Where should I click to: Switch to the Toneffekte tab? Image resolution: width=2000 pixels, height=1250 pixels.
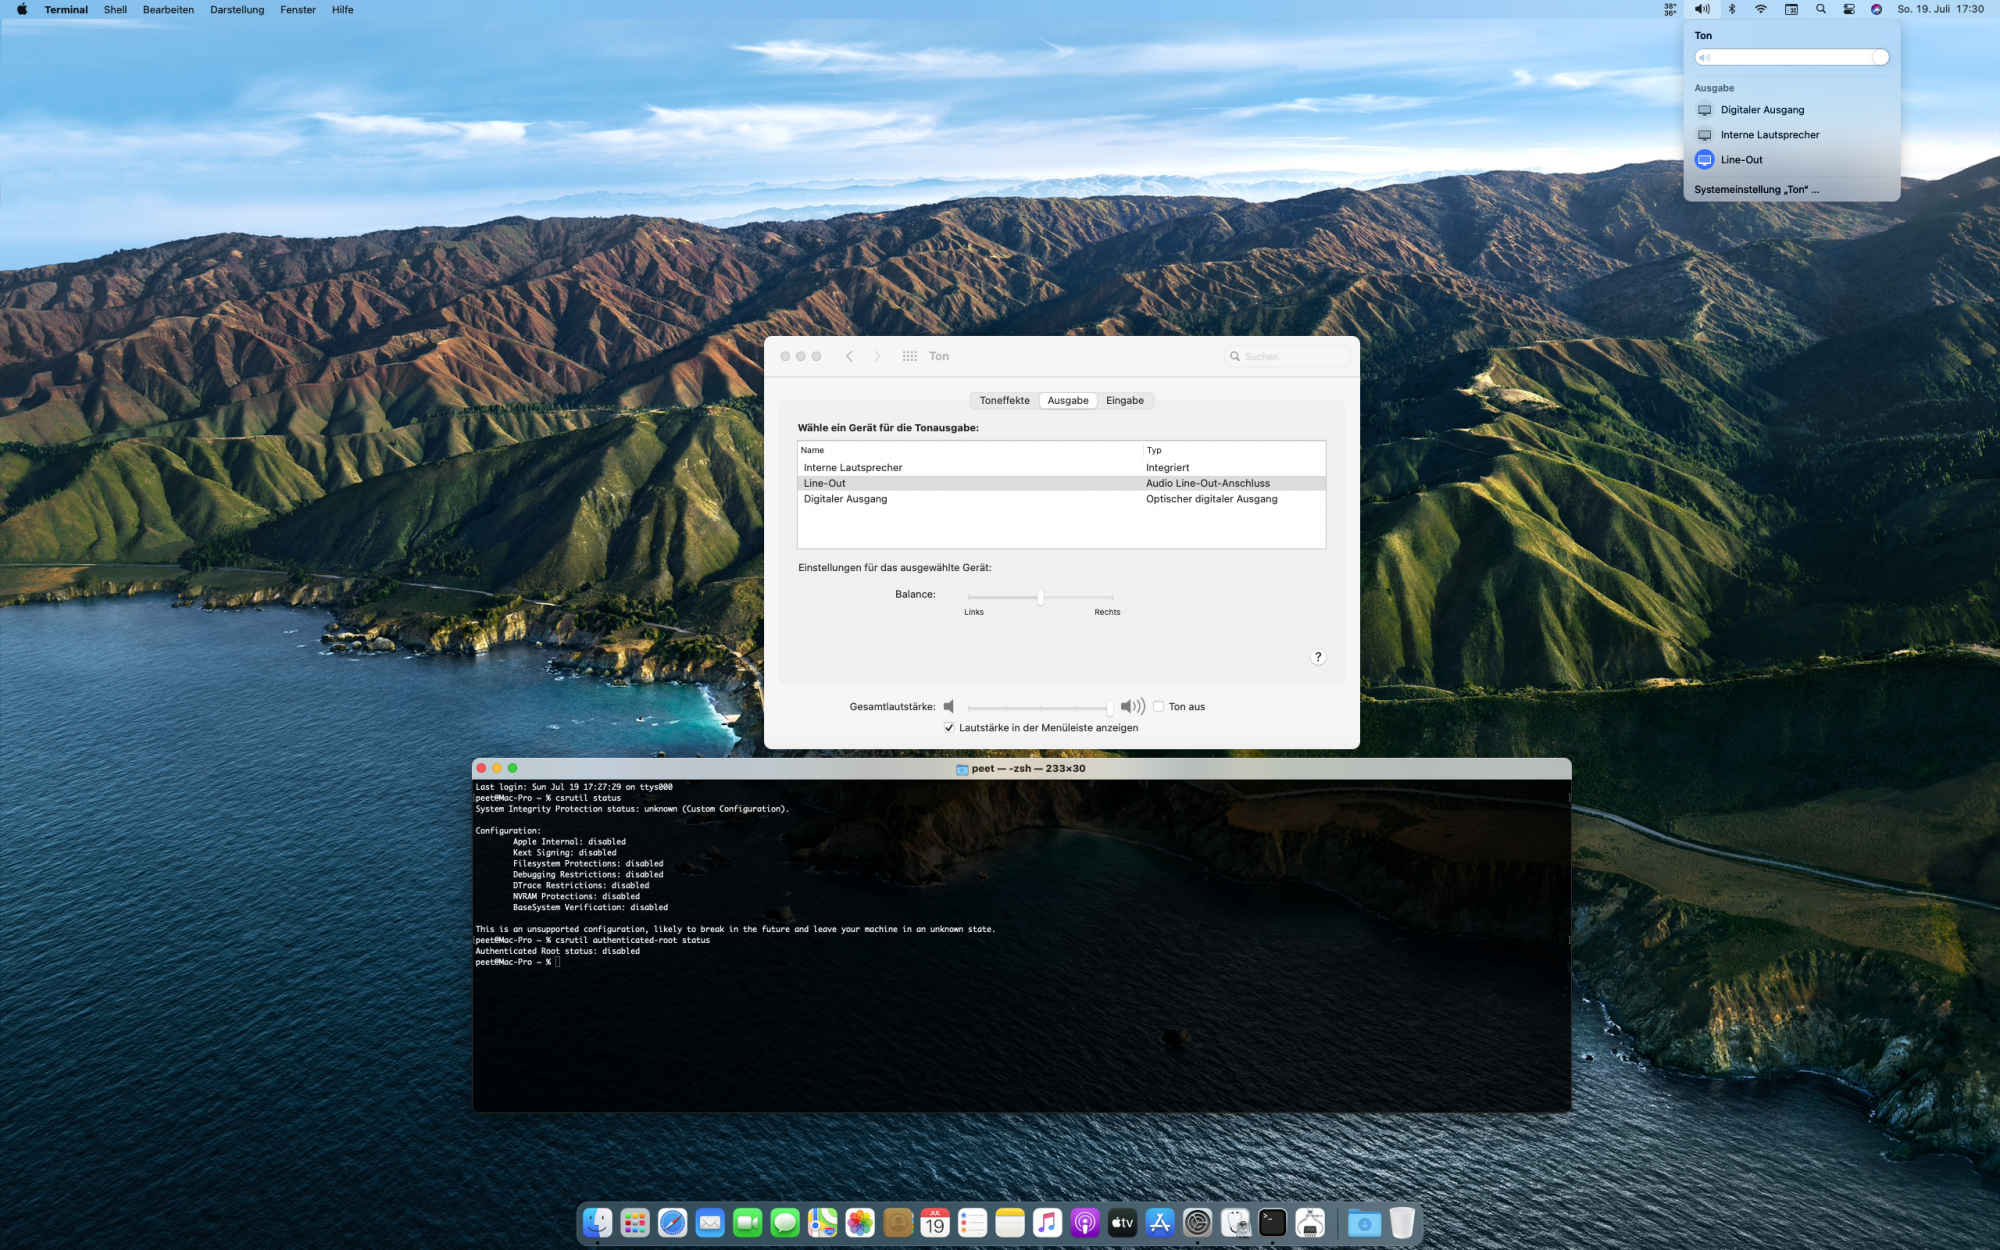[x=1004, y=401]
